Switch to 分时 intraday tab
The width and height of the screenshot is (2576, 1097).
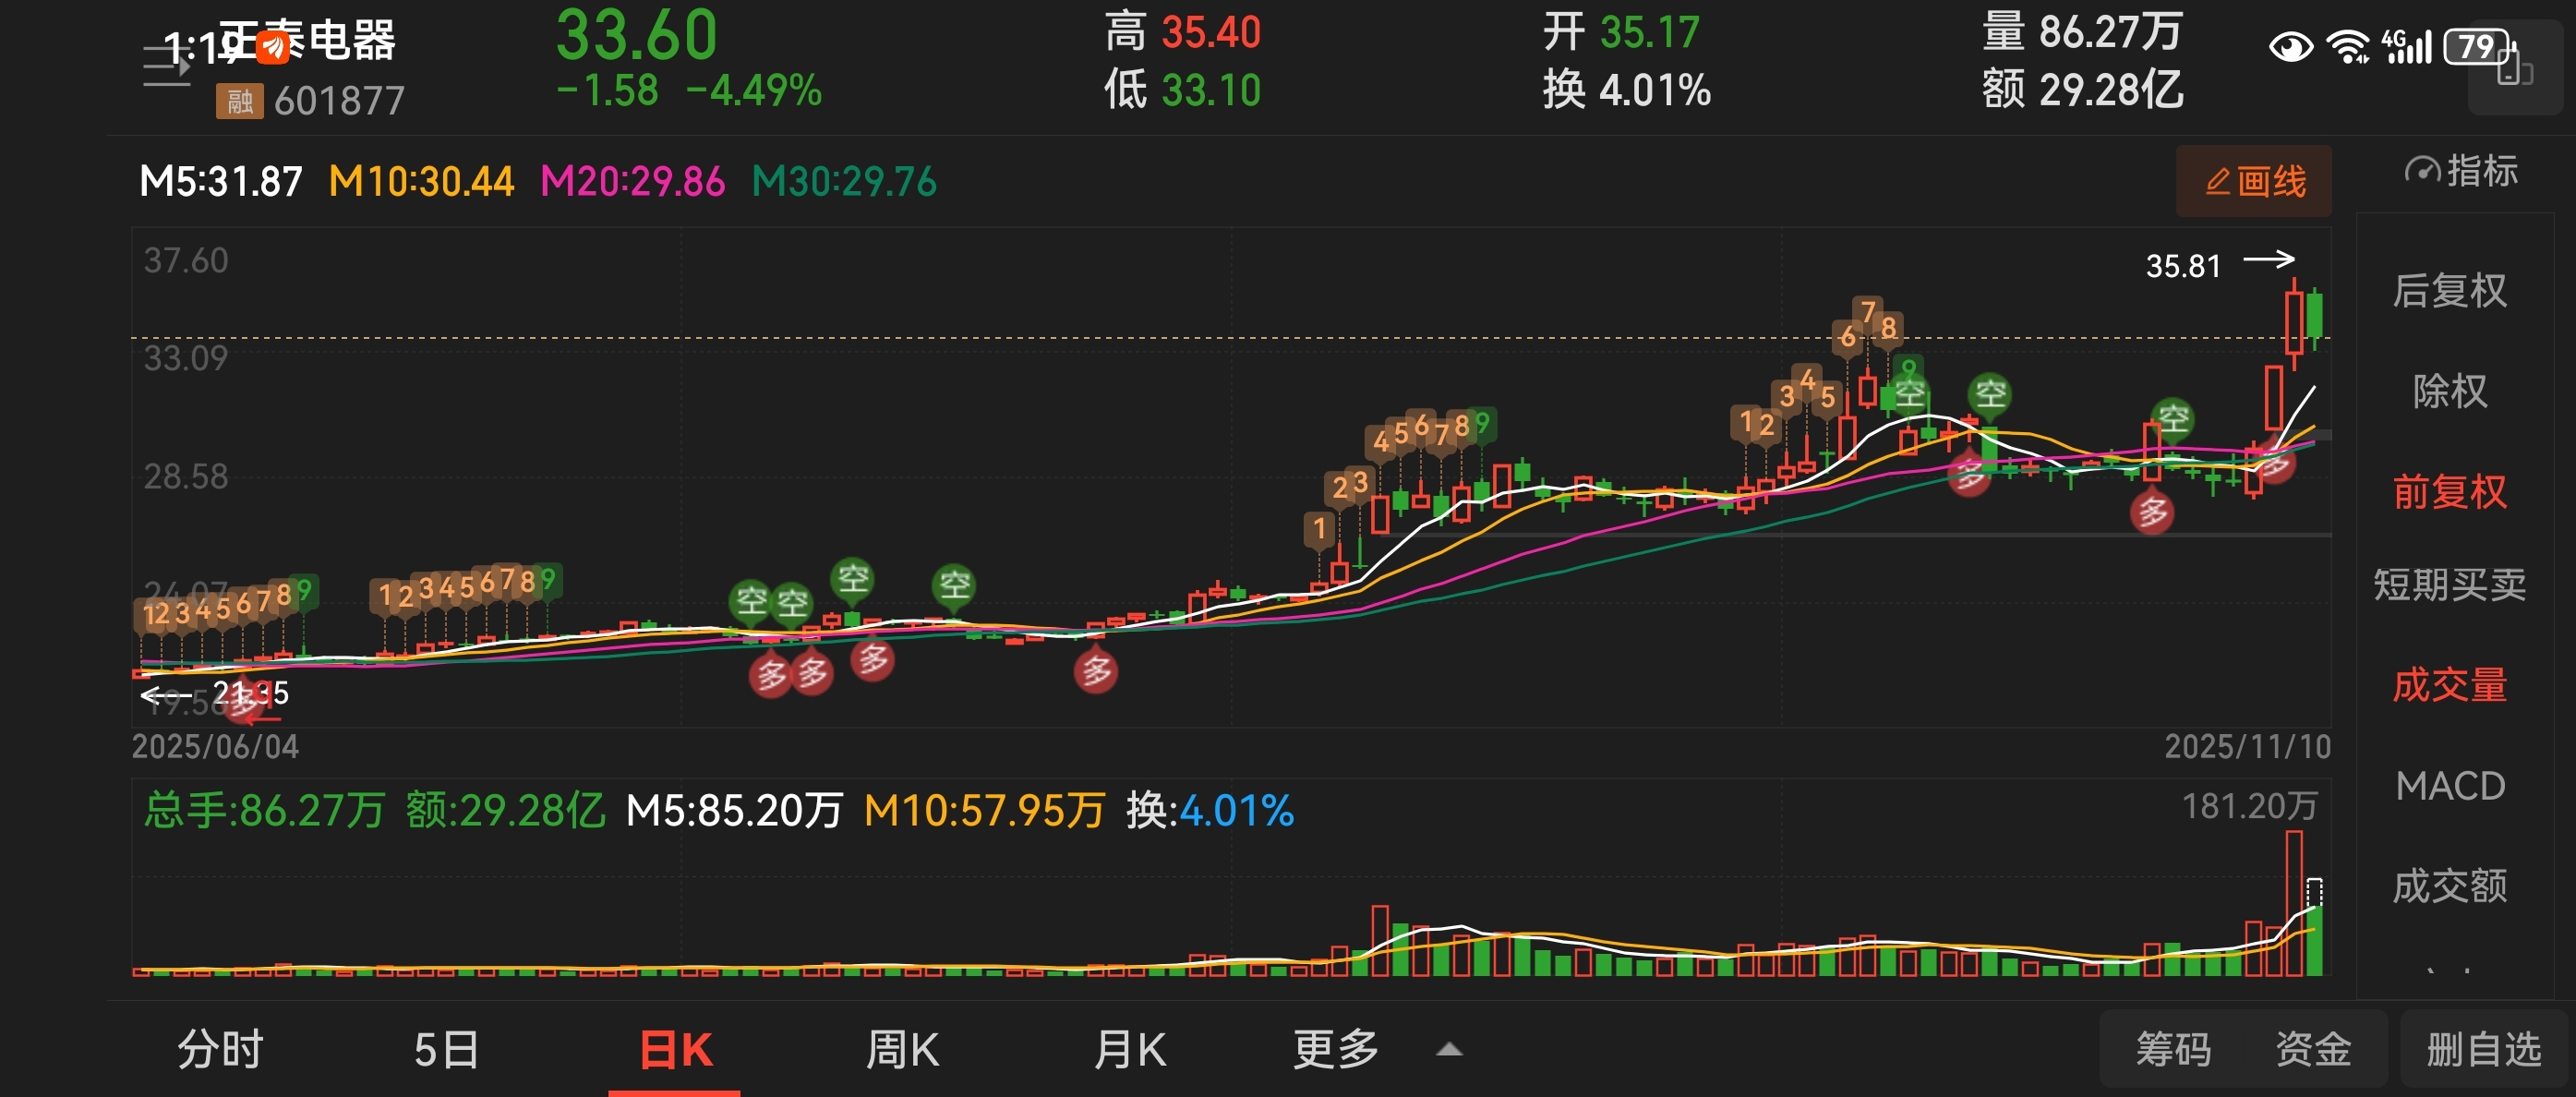click(x=220, y=1050)
